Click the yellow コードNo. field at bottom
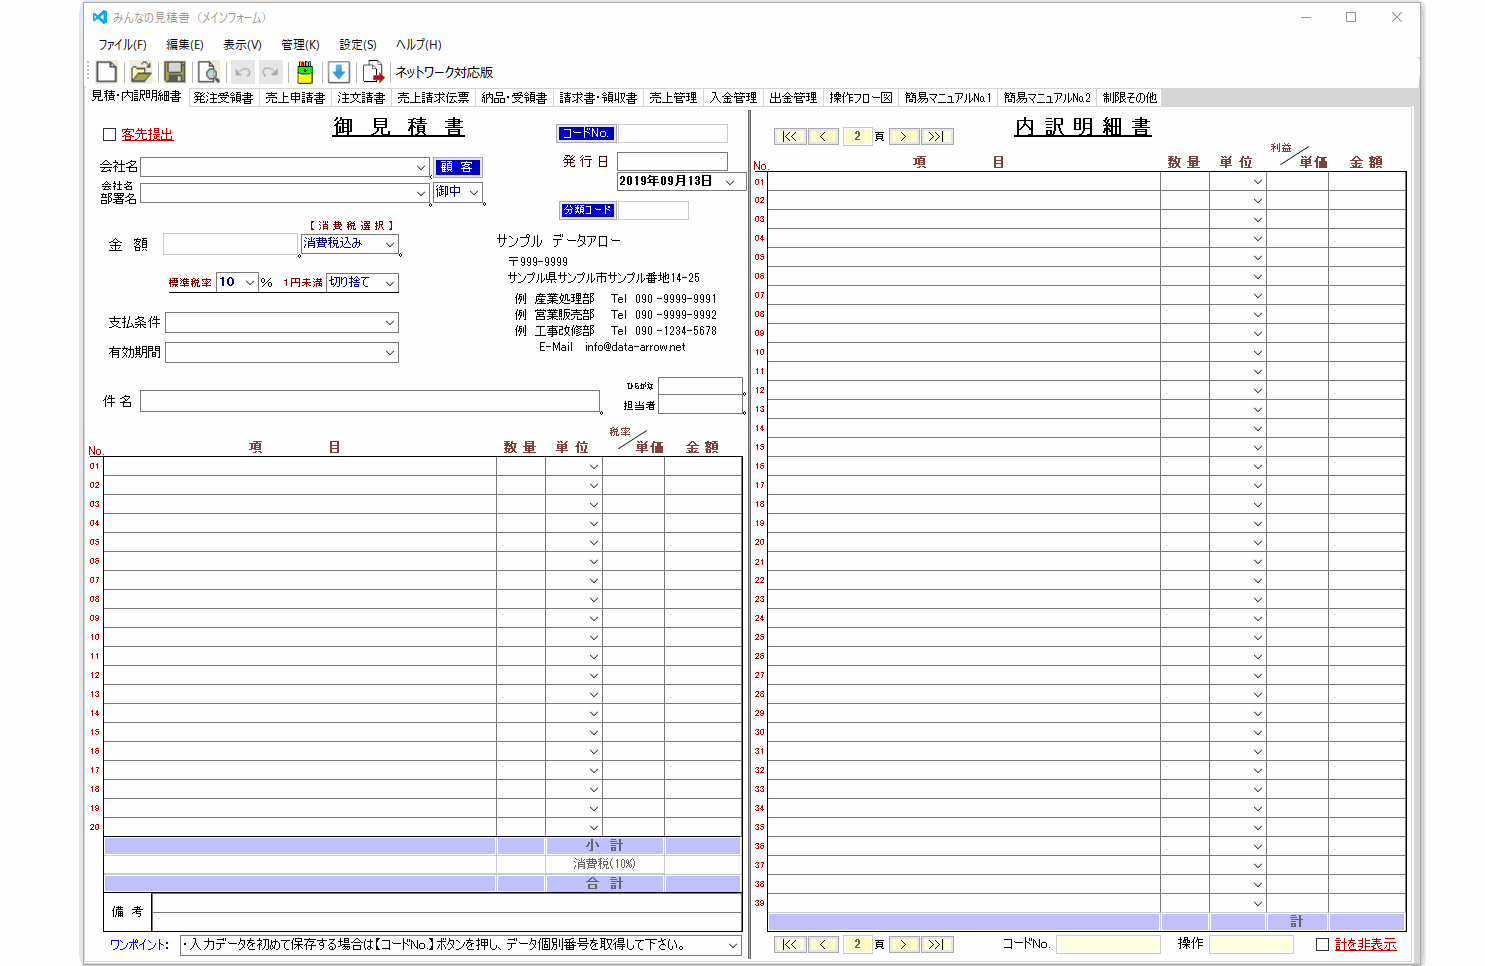 [x=1108, y=944]
